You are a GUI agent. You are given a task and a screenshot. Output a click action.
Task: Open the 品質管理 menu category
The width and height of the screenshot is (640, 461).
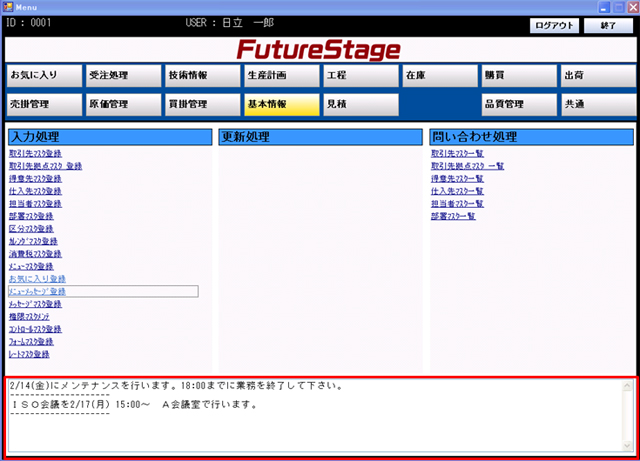click(519, 105)
